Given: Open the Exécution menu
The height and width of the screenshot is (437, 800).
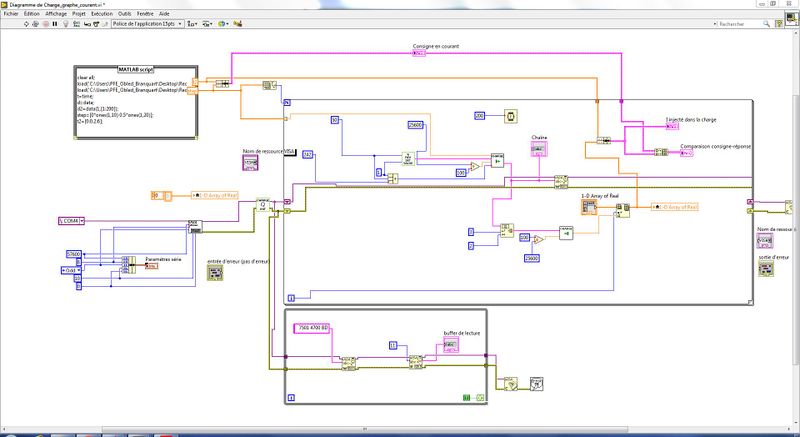Looking at the screenshot, I should click(101, 13).
